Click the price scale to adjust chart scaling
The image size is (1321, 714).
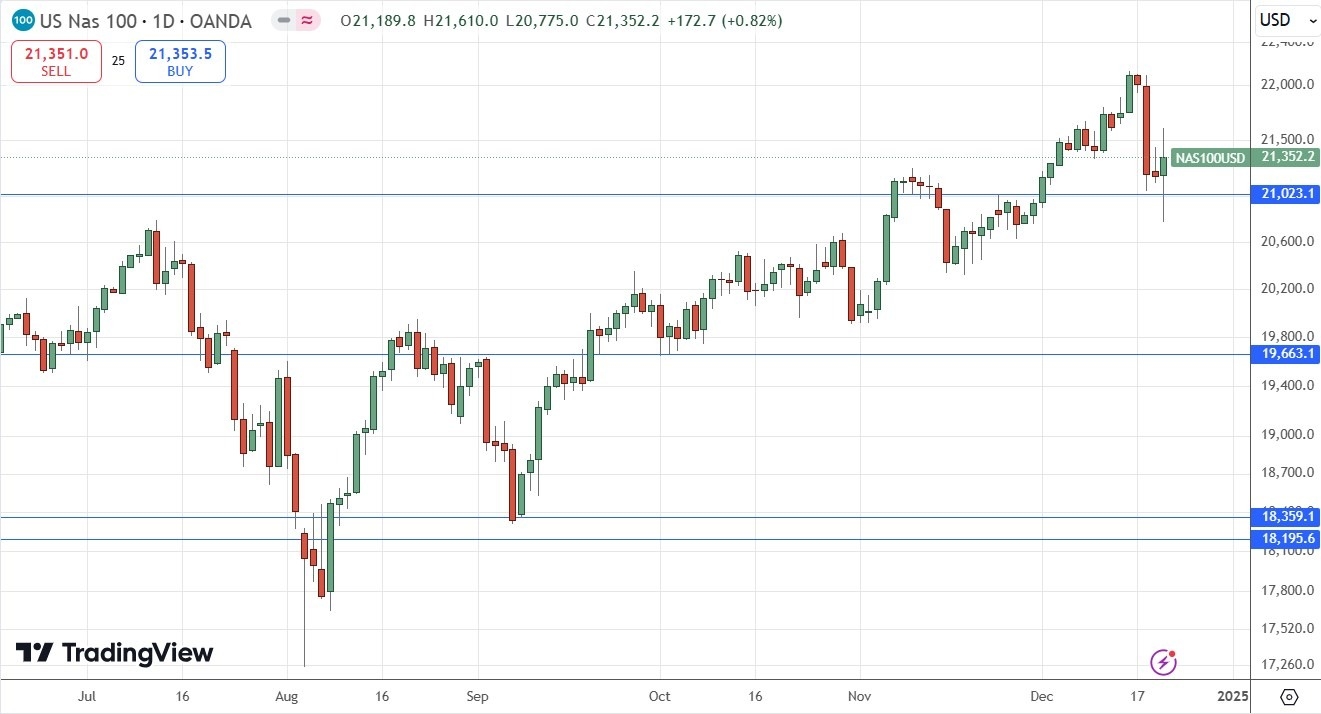pos(1287,400)
